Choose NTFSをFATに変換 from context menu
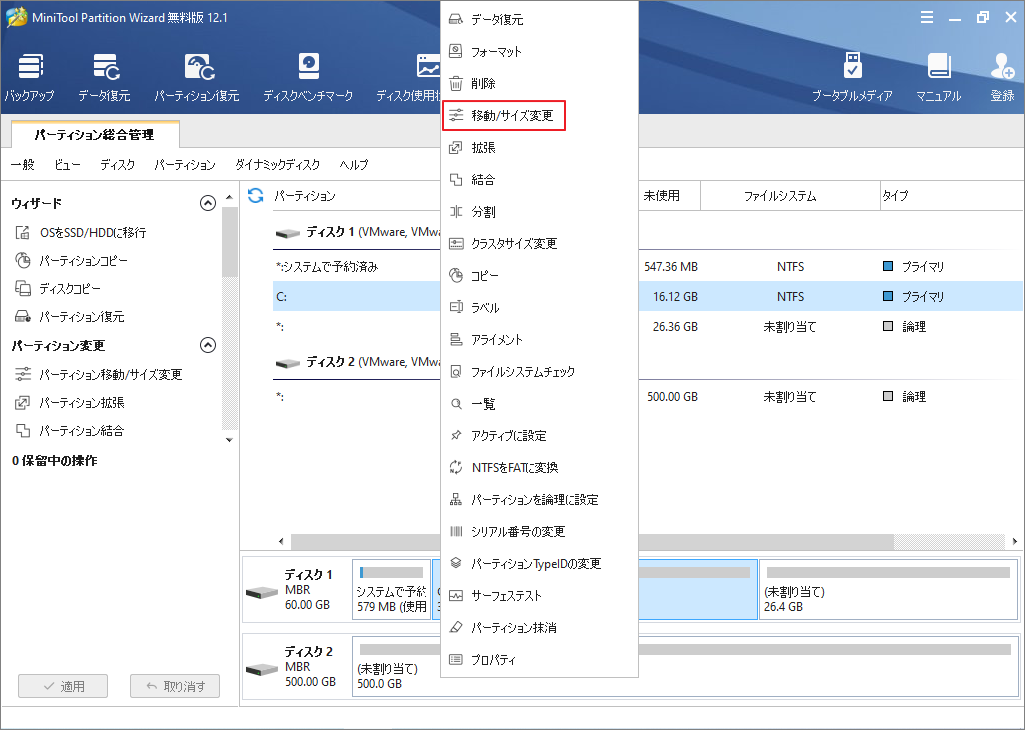The height and width of the screenshot is (730, 1025). pyautogui.click(x=539, y=468)
